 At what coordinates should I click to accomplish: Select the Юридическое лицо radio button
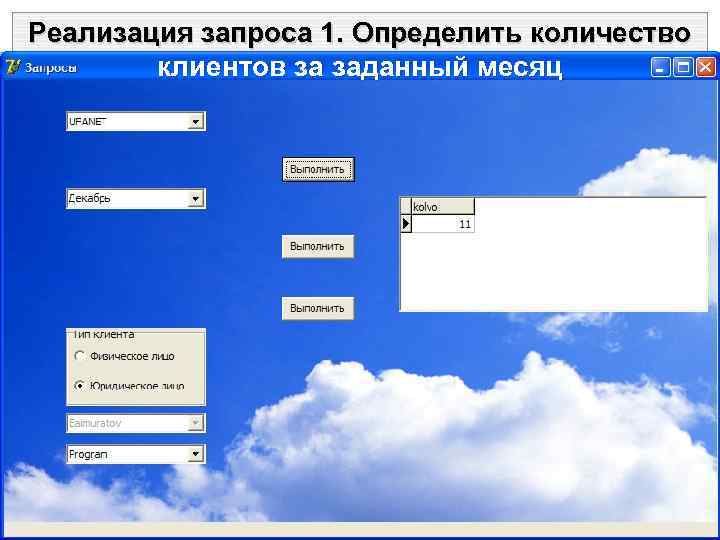click(80, 386)
